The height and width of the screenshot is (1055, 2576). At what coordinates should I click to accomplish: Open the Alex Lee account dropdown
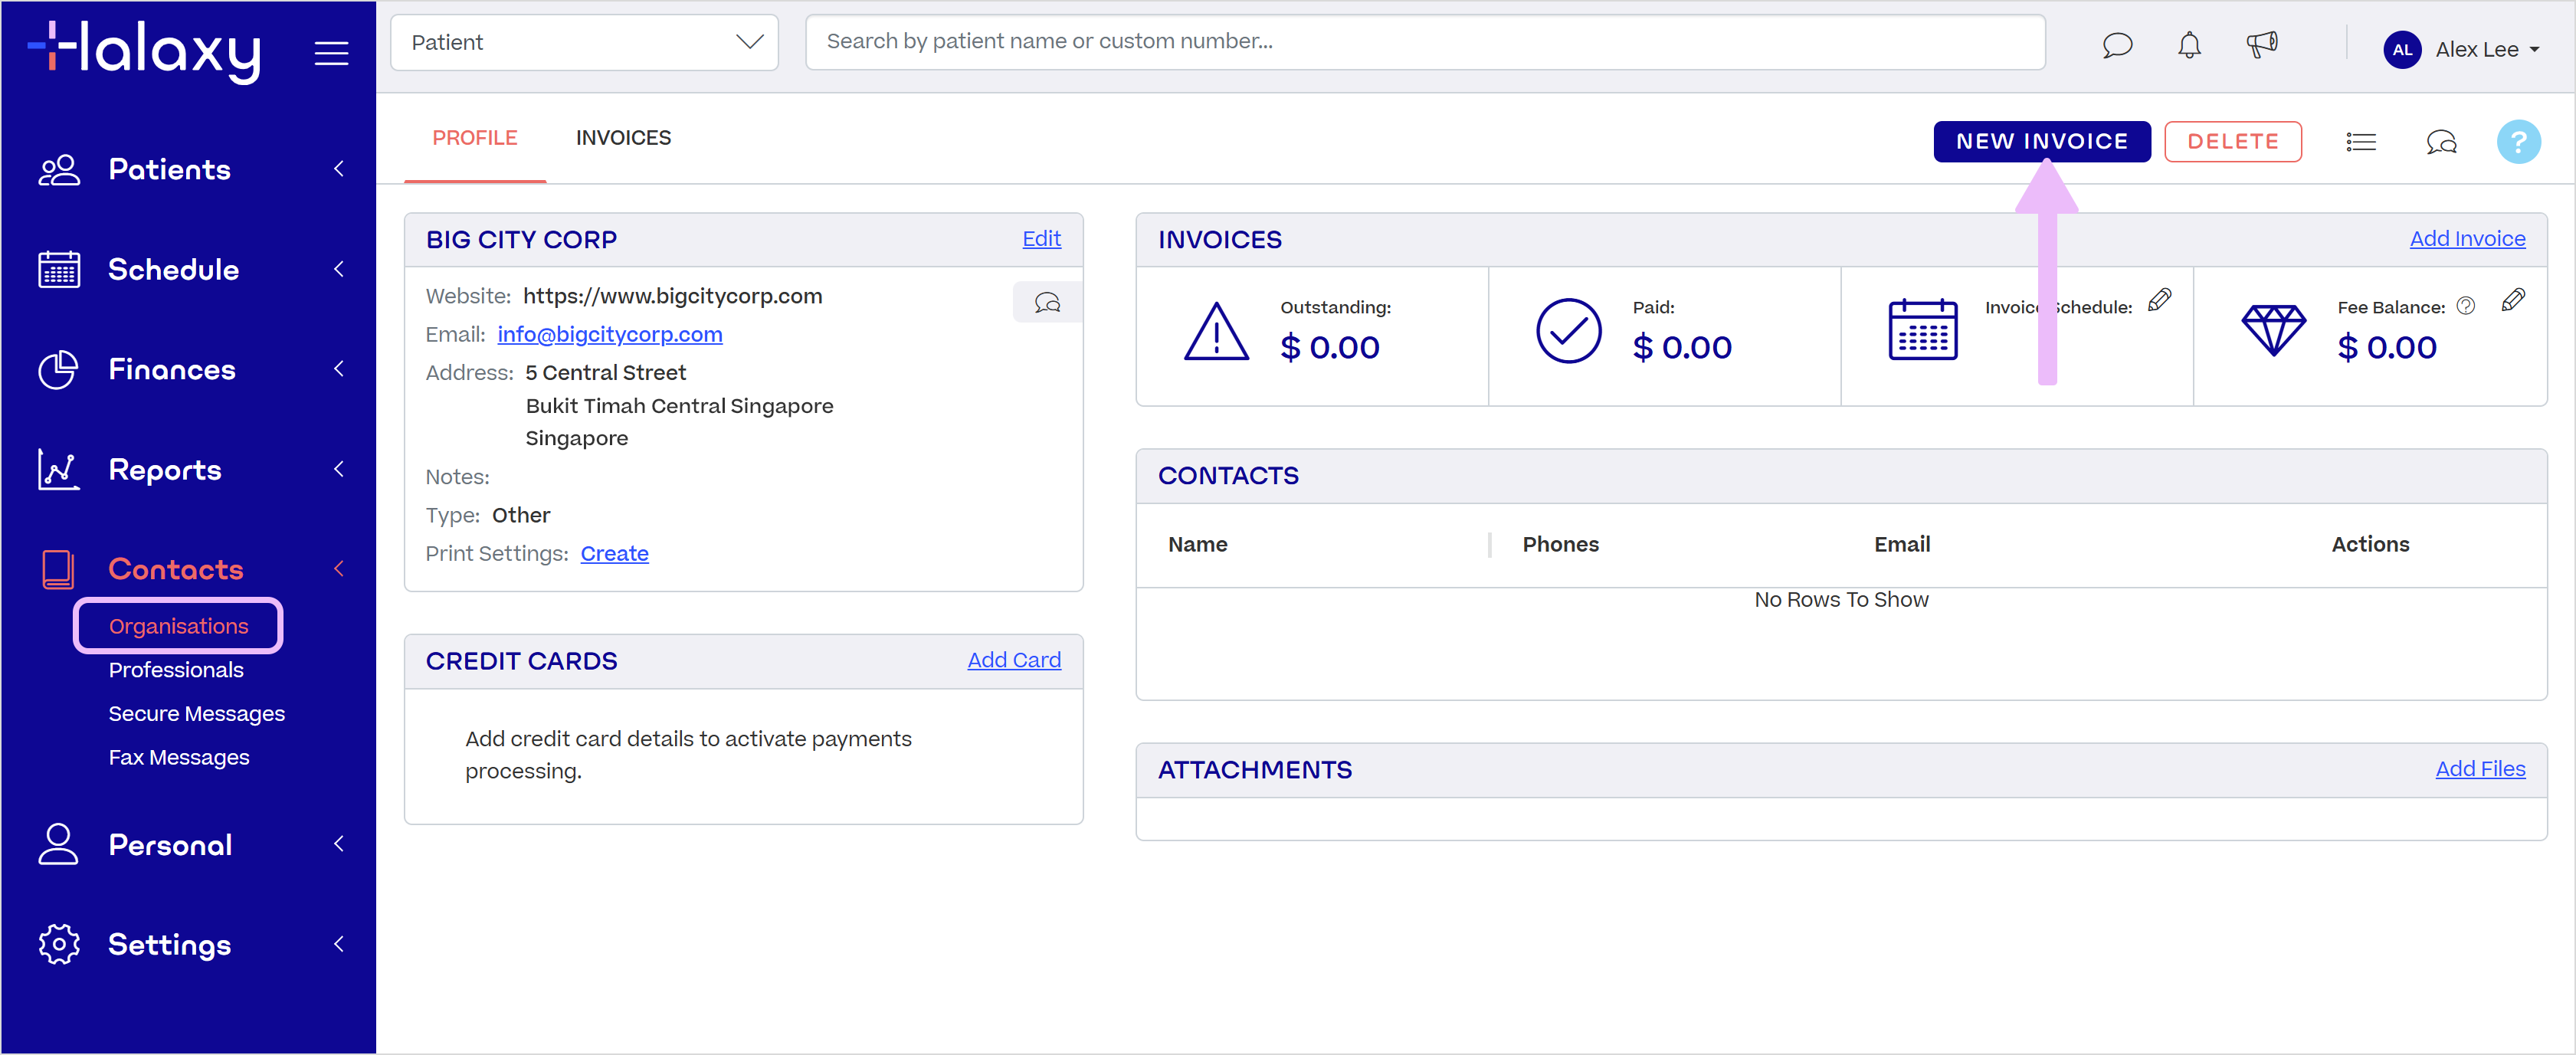pyautogui.click(x=2487, y=50)
